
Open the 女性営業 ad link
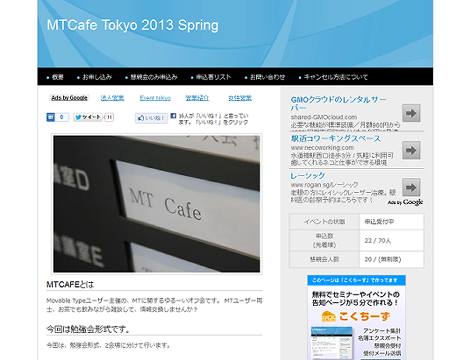[x=240, y=98]
